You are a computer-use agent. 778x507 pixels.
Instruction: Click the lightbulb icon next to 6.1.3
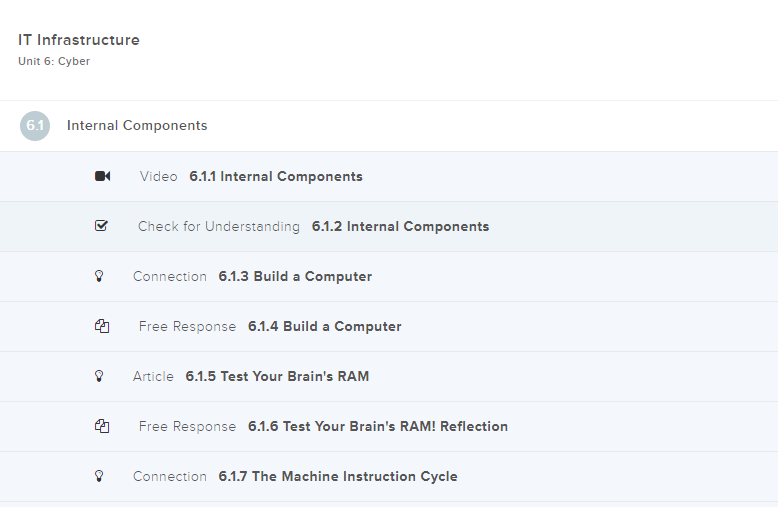(x=99, y=276)
